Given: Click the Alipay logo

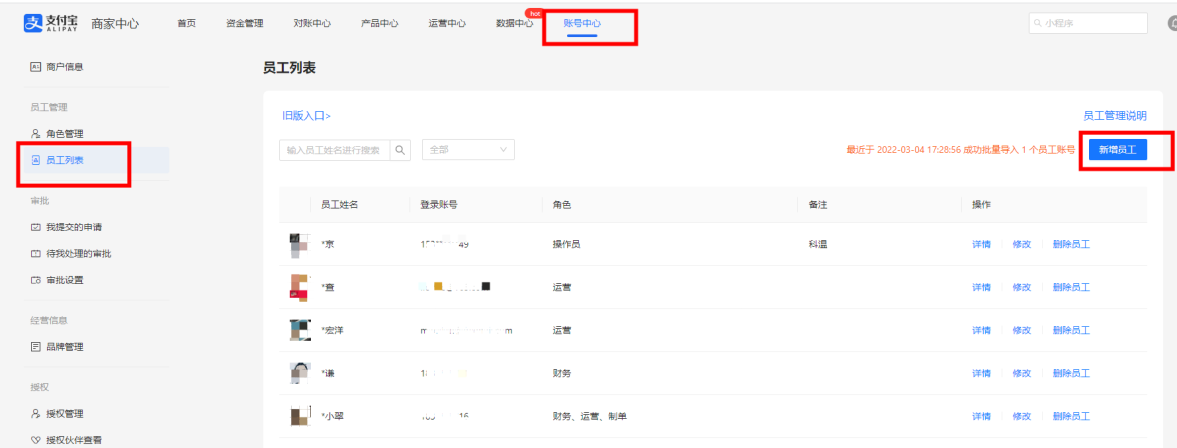Looking at the screenshot, I should pos(50,23).
